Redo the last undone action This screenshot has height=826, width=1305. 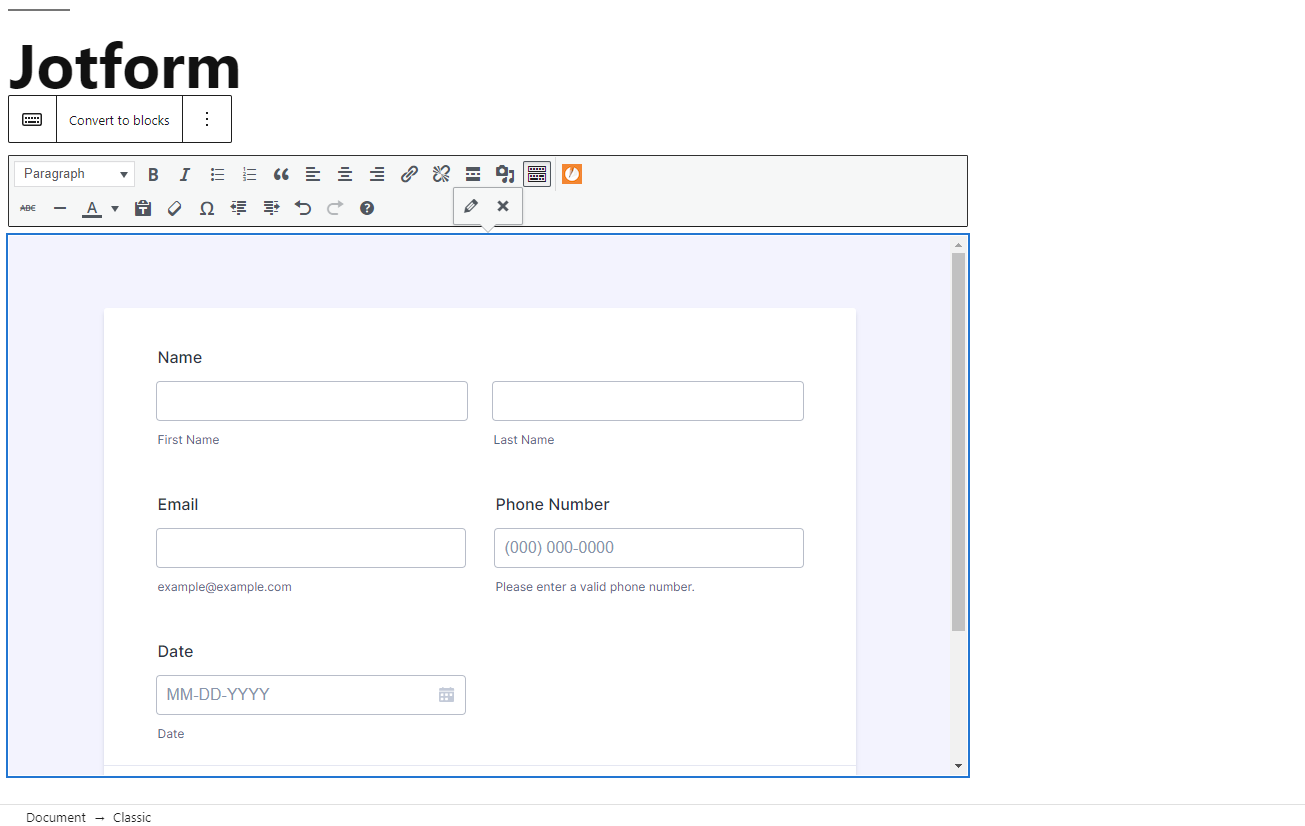pos(335,208)
